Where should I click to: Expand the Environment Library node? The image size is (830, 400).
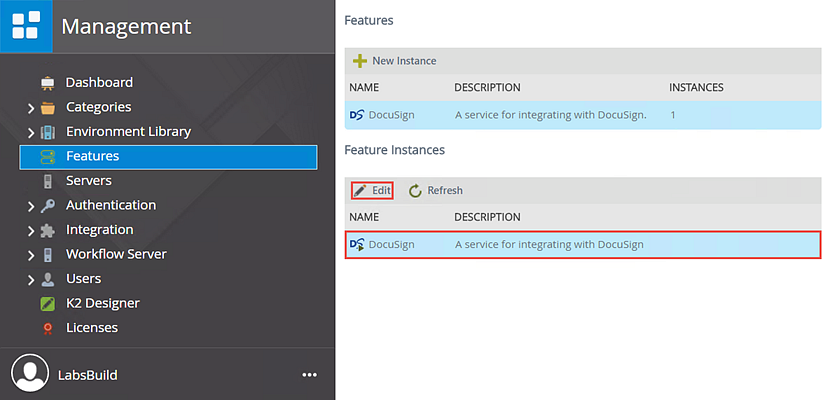(x=31, y=132)
